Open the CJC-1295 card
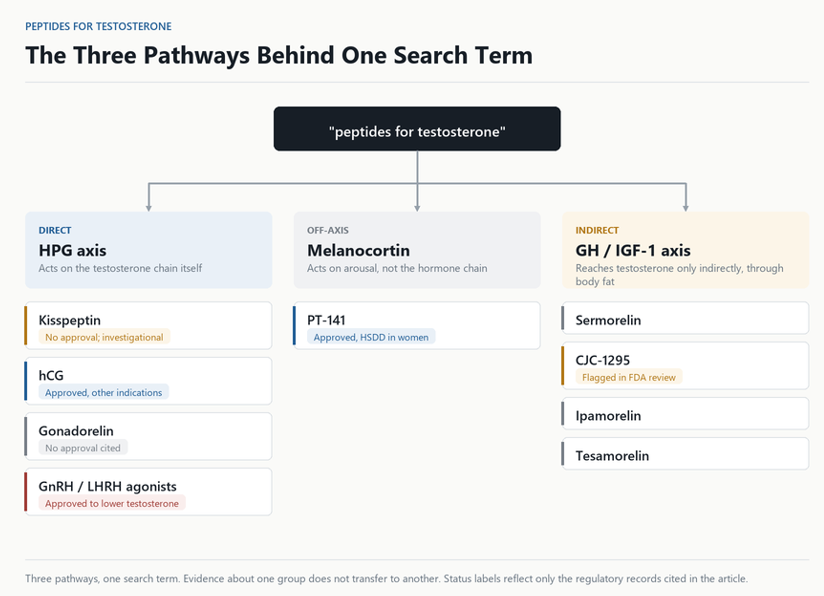This screenshot has height=596, width=824. coord(685,366)
